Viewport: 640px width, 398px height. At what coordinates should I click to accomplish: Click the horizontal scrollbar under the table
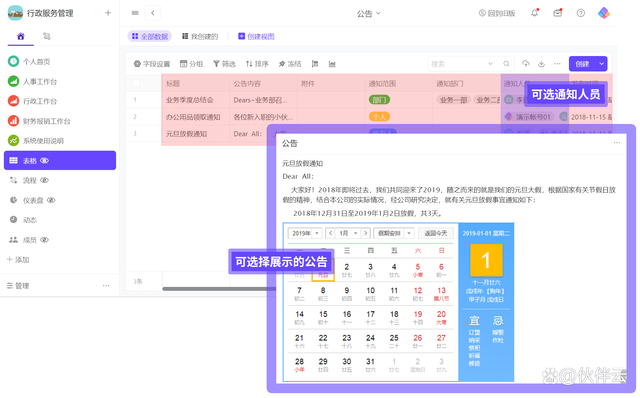pyautogui.click(x=216, y=289)
